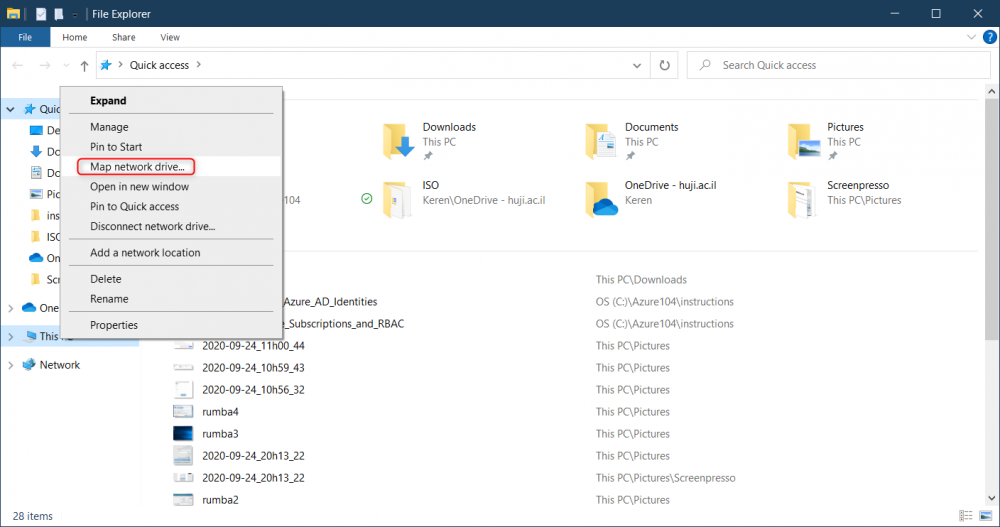The height and width of the screenshot is (527, 1000).
Task: Choose Rename in the context menu
Action: coord(109,299)
